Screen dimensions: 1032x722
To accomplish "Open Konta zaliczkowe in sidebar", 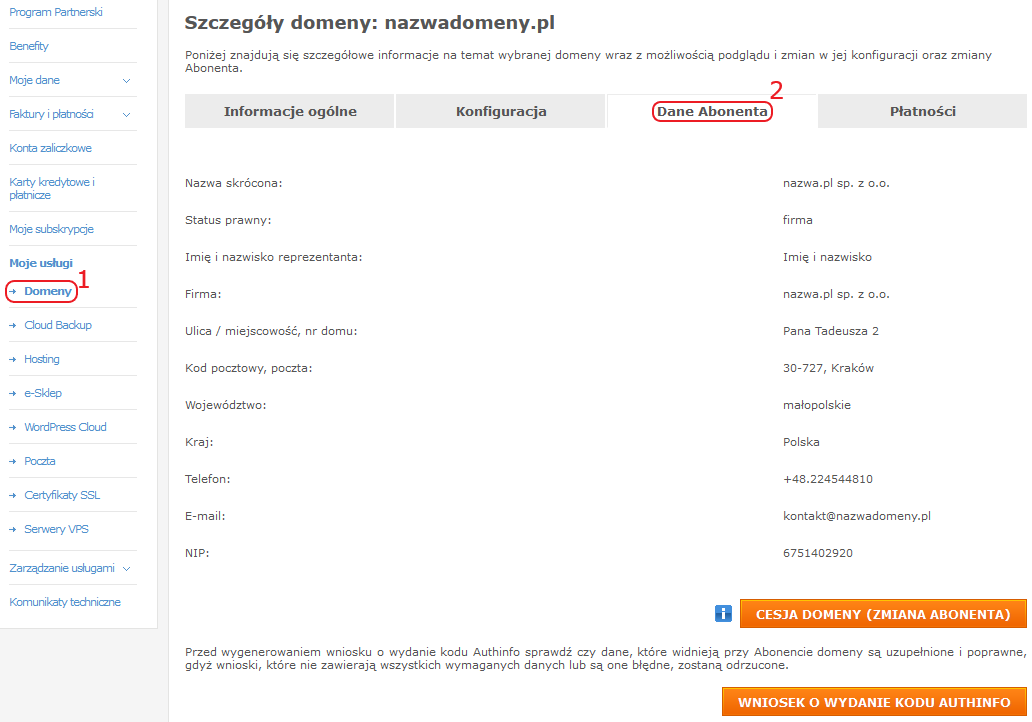I will point(50,148).
